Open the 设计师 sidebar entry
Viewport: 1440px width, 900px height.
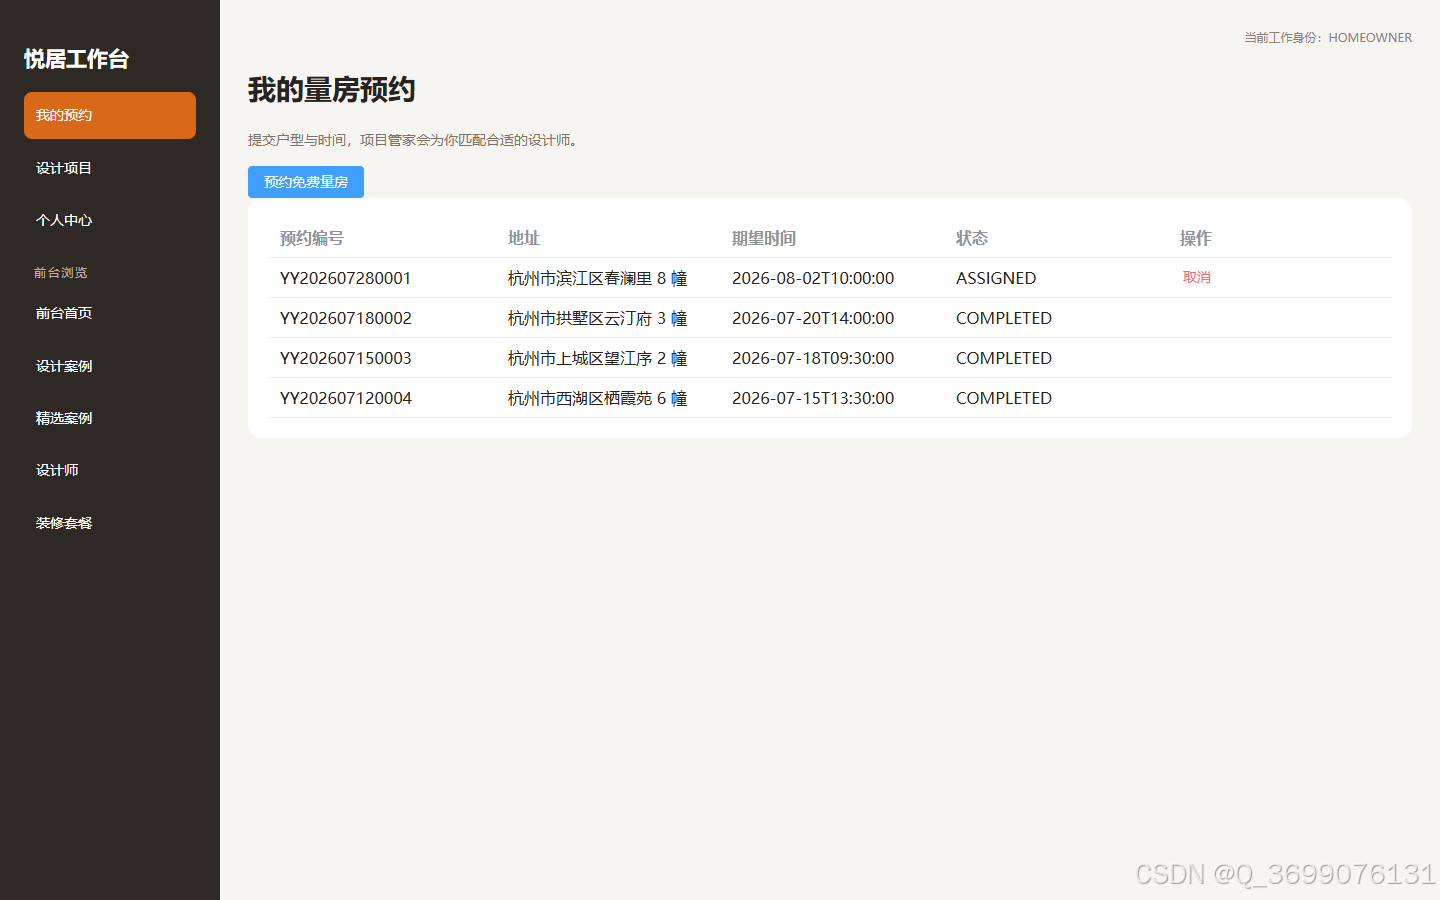click(x=110, y=470)
